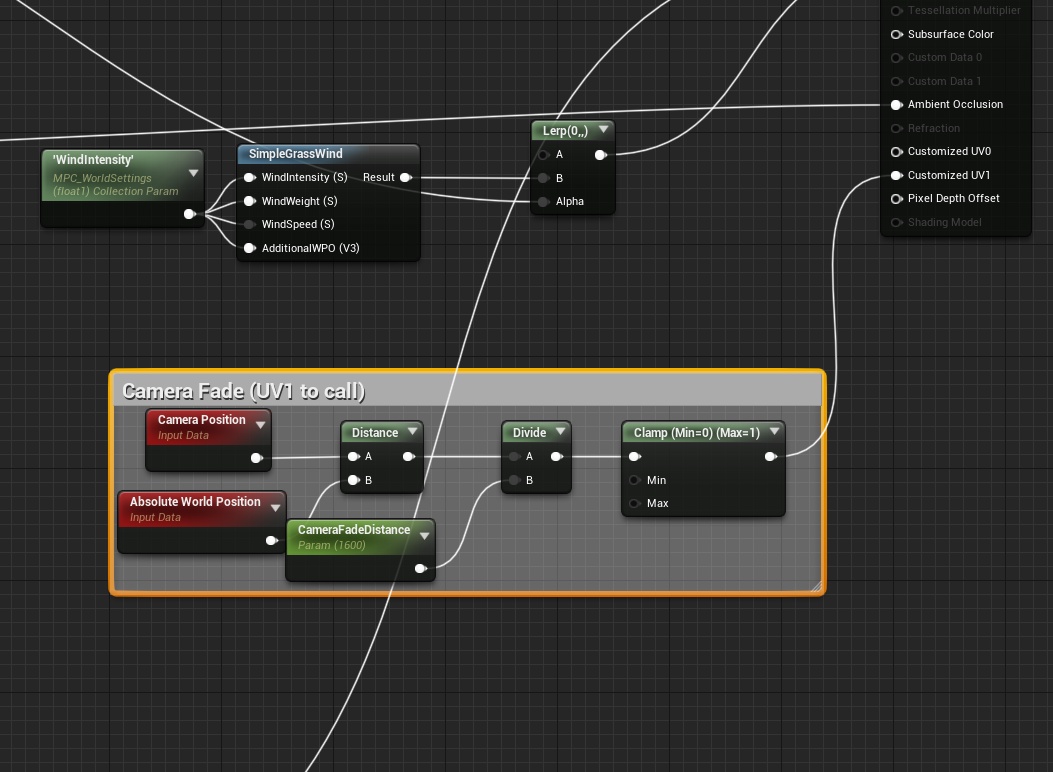Open the Distance node dropdown arrow
Viewport: 1053px width, 772px height.
click(x=411, y=432)
